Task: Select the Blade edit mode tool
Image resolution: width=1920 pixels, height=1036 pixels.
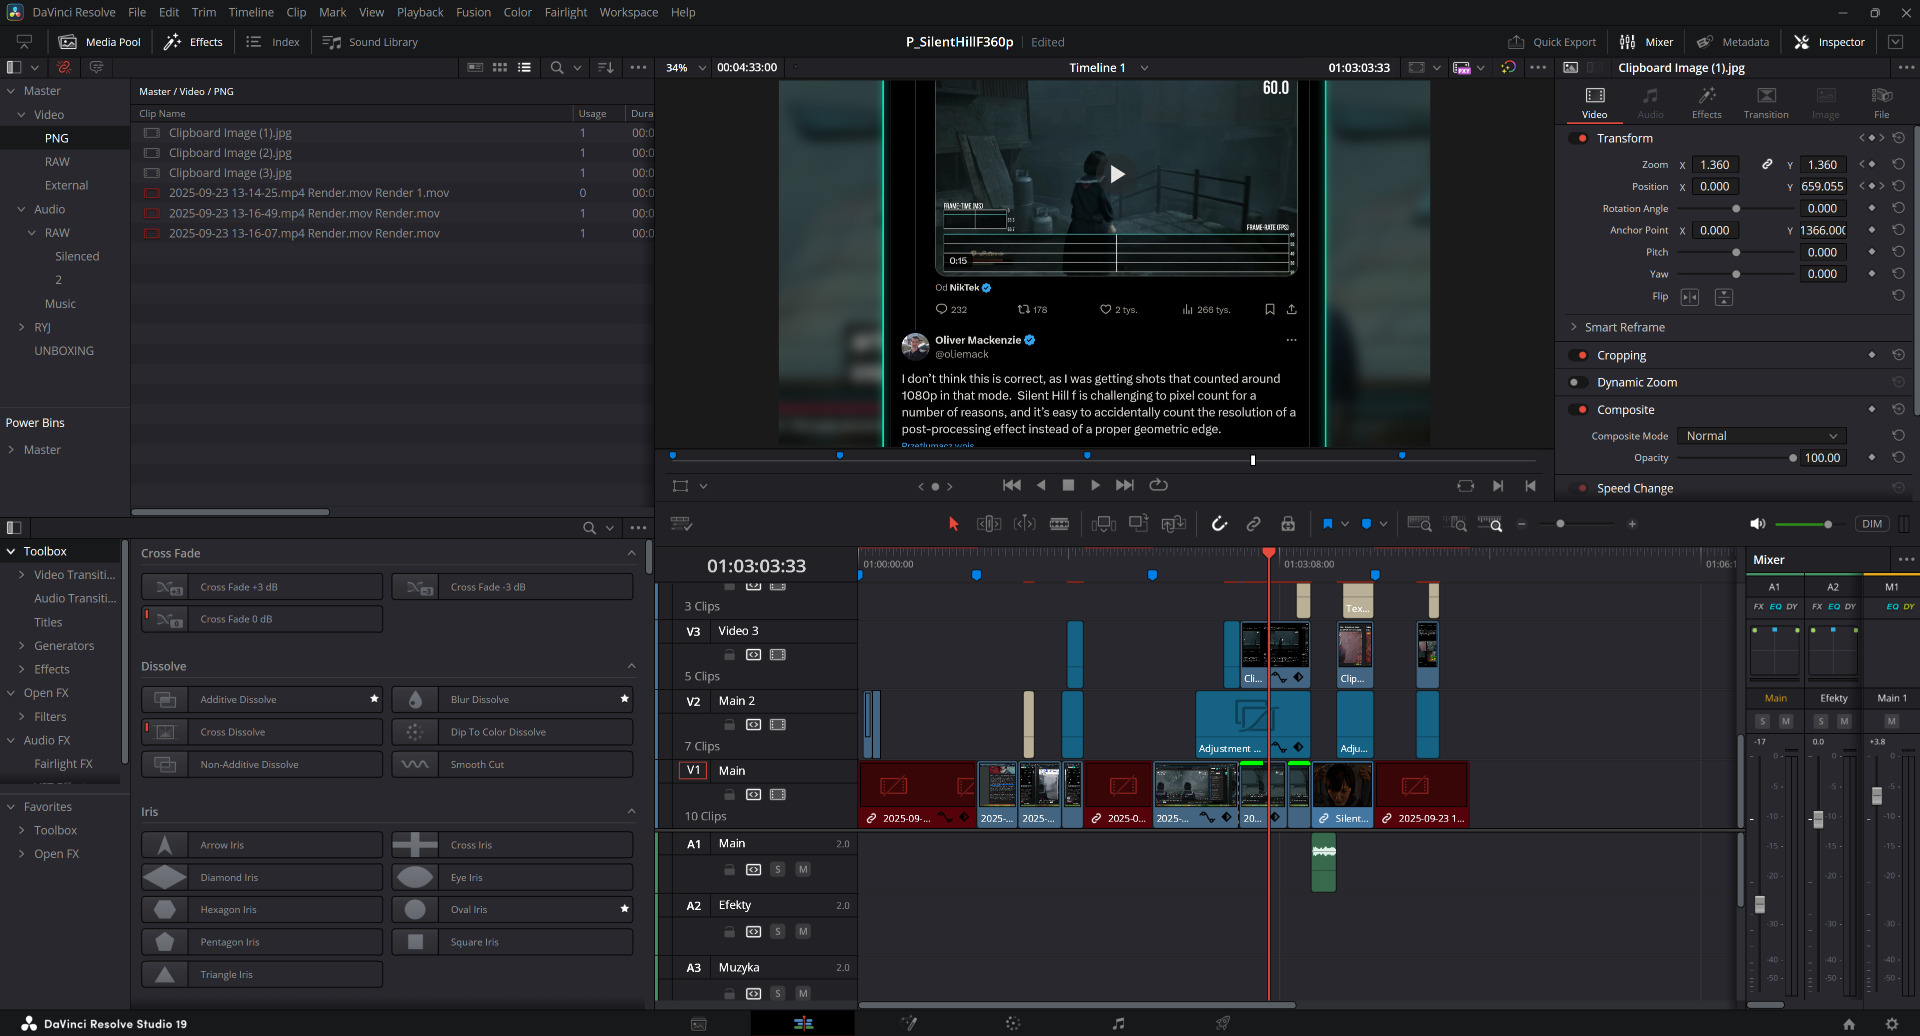Action: (1059, 524)
